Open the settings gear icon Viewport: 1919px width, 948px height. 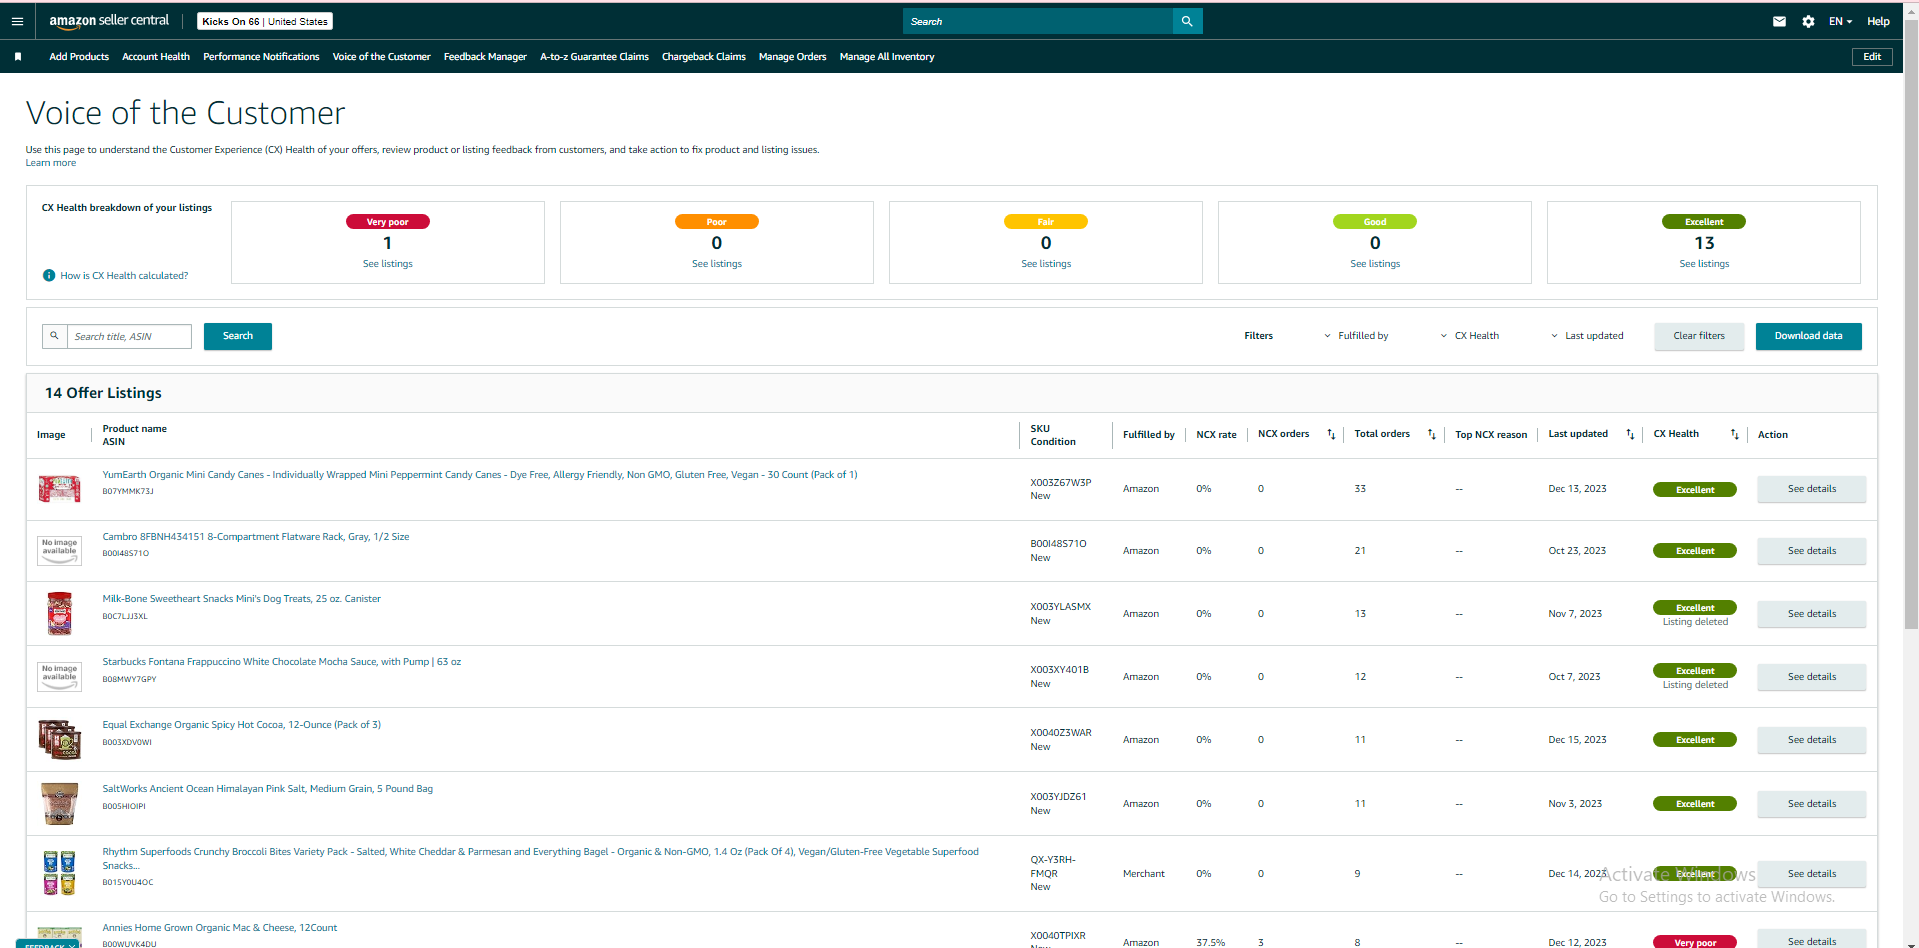coord(1808,21)
